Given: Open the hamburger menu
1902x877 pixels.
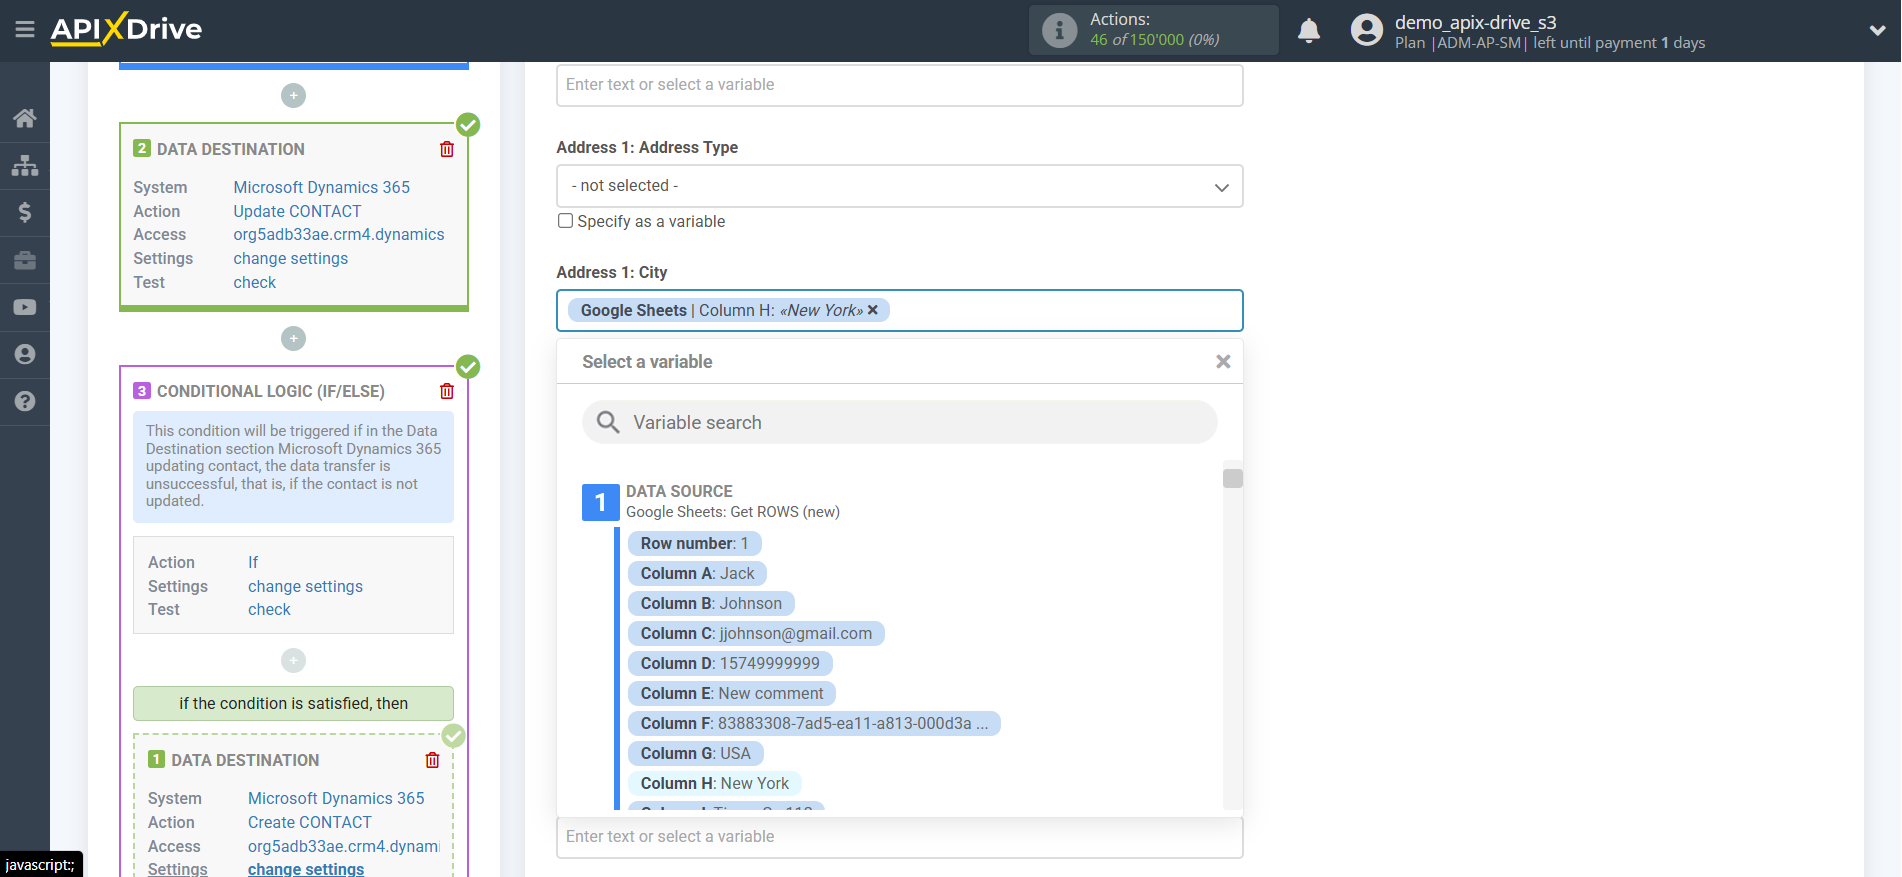Looking at the screenshot, I should 25,30.
